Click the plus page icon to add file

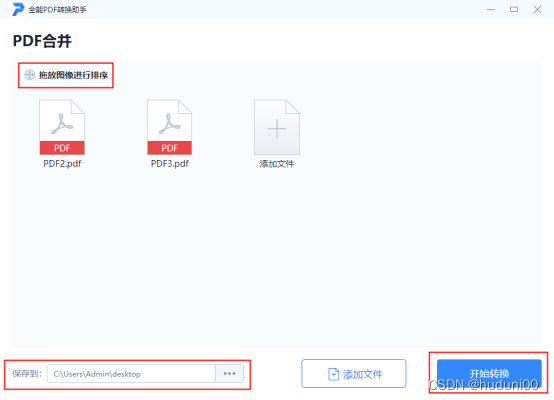point(277,127)
